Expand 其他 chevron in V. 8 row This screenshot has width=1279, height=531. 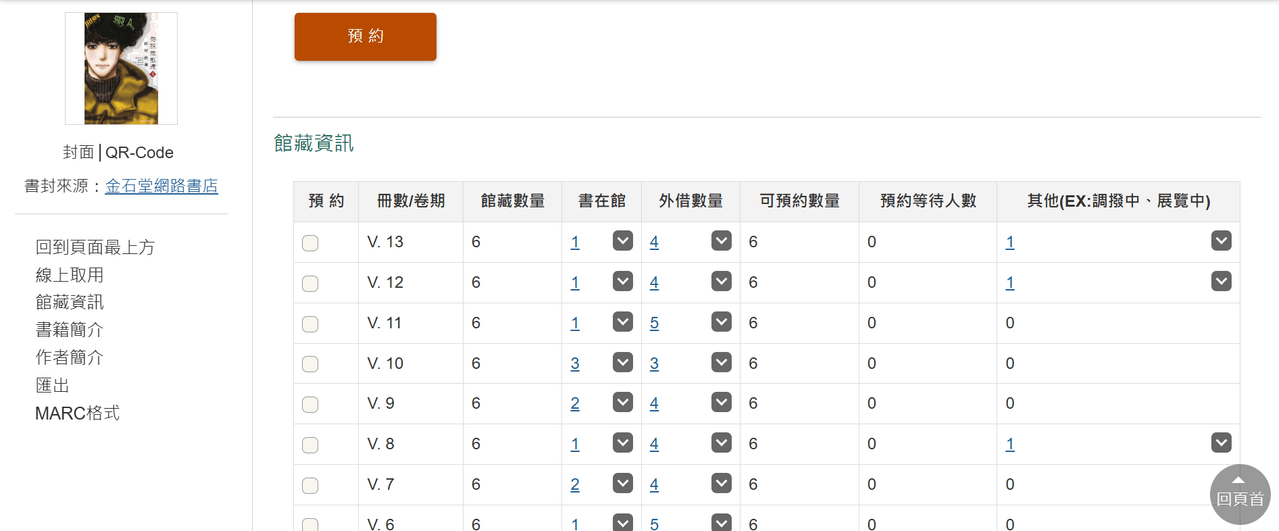pyautogui.click(x=1221, y=443)
